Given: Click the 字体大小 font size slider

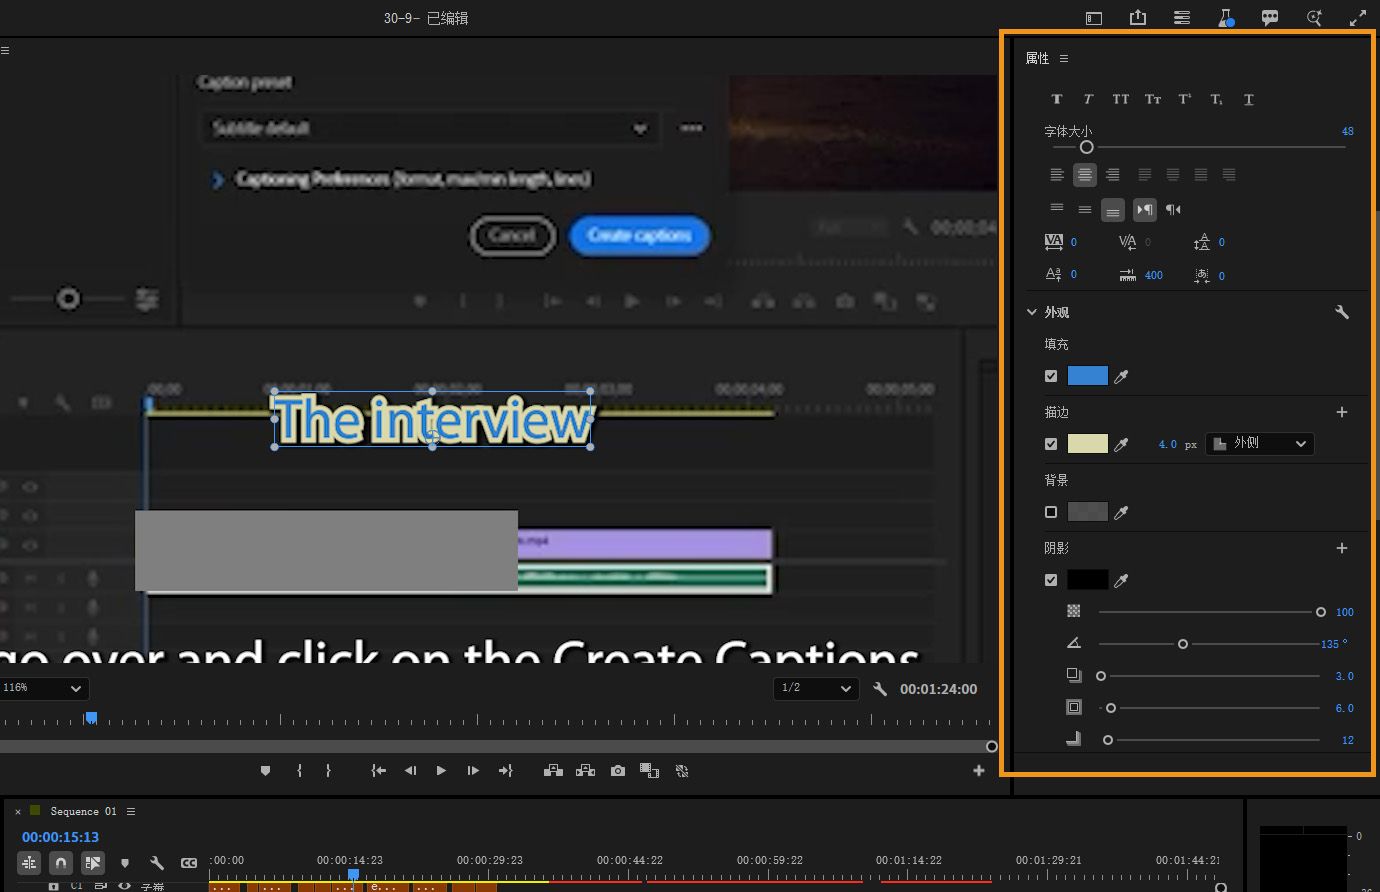Looking at the screenshot, I should click(1199, 147).
